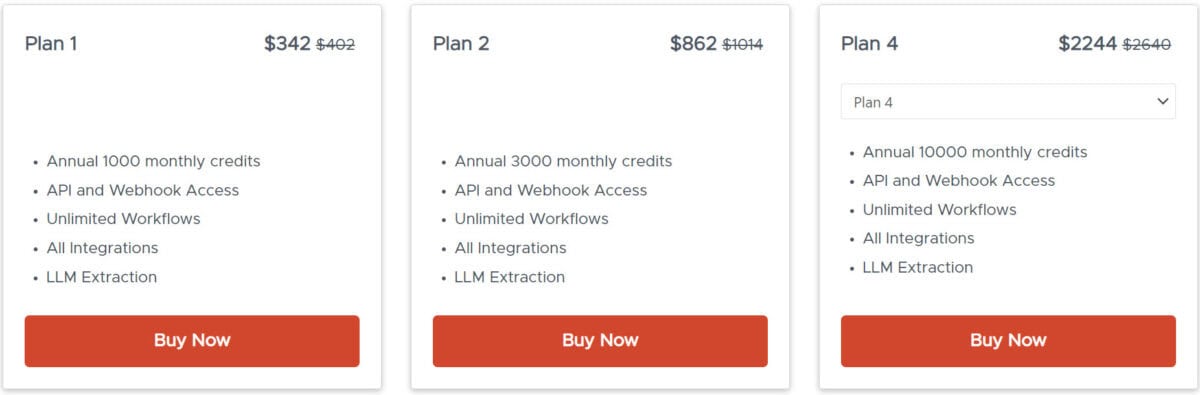The image size is (1200, 395).
Task: Click 'LLM Extraction' in Plan 1 list
Action: 101,277
